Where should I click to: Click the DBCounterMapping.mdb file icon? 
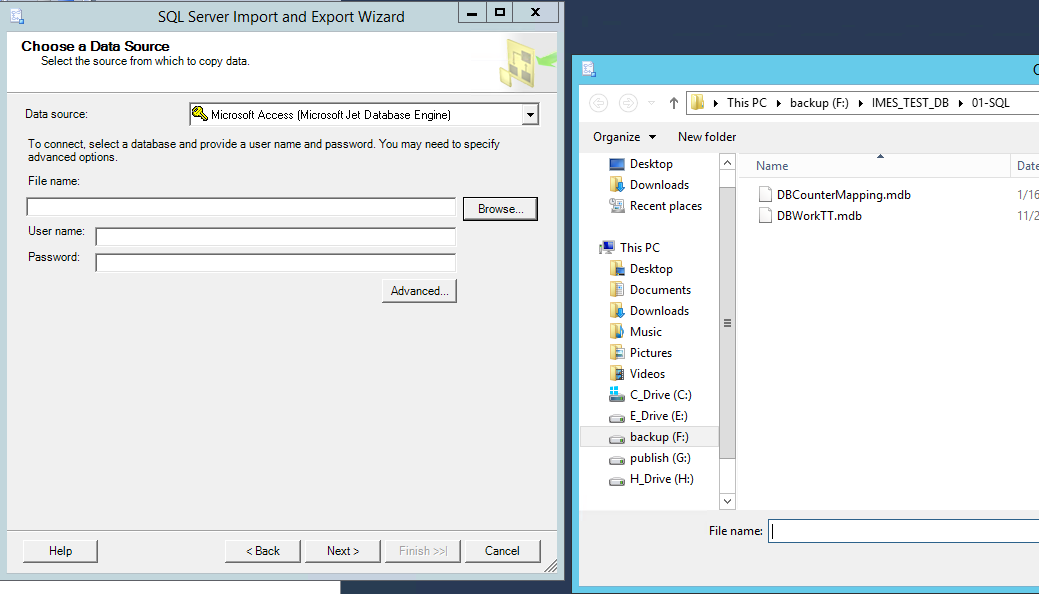(765, 194)
